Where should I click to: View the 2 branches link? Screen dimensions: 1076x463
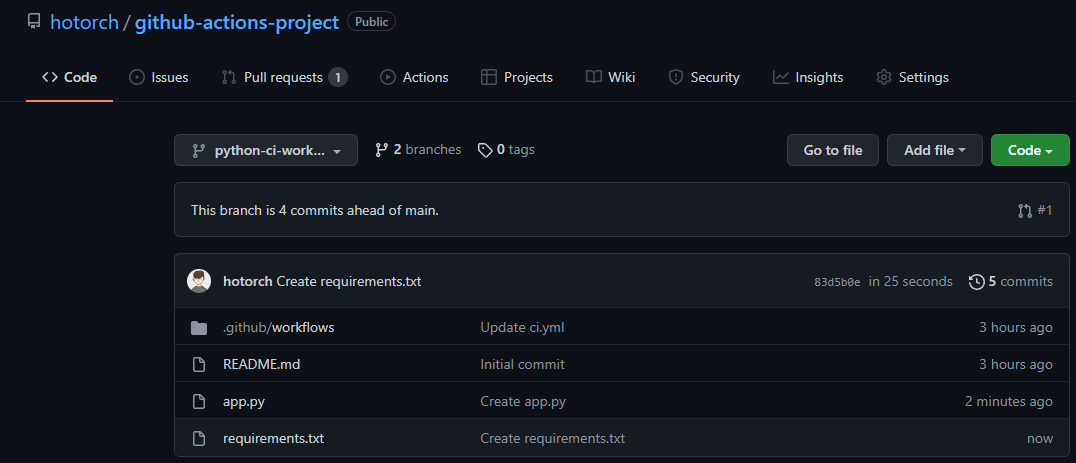[x=418, y=150]
